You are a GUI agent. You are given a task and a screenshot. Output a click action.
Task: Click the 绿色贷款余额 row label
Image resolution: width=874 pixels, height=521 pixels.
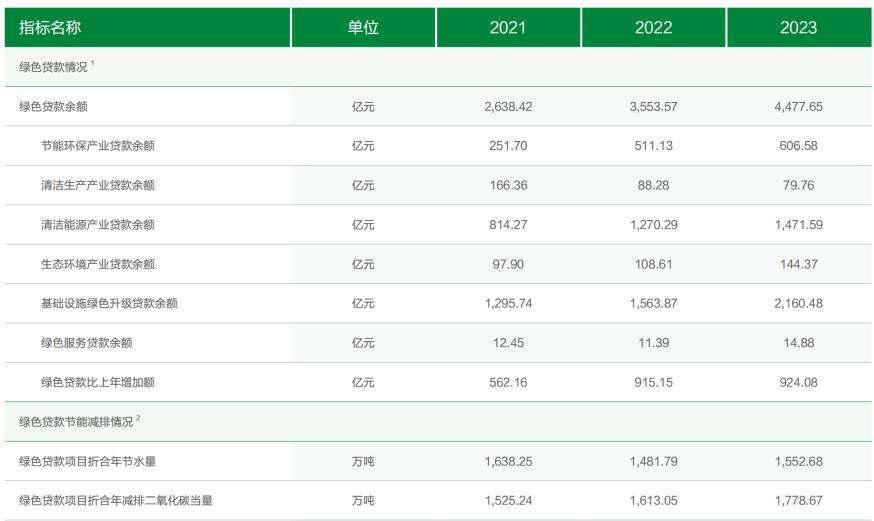tap(54, 106)
